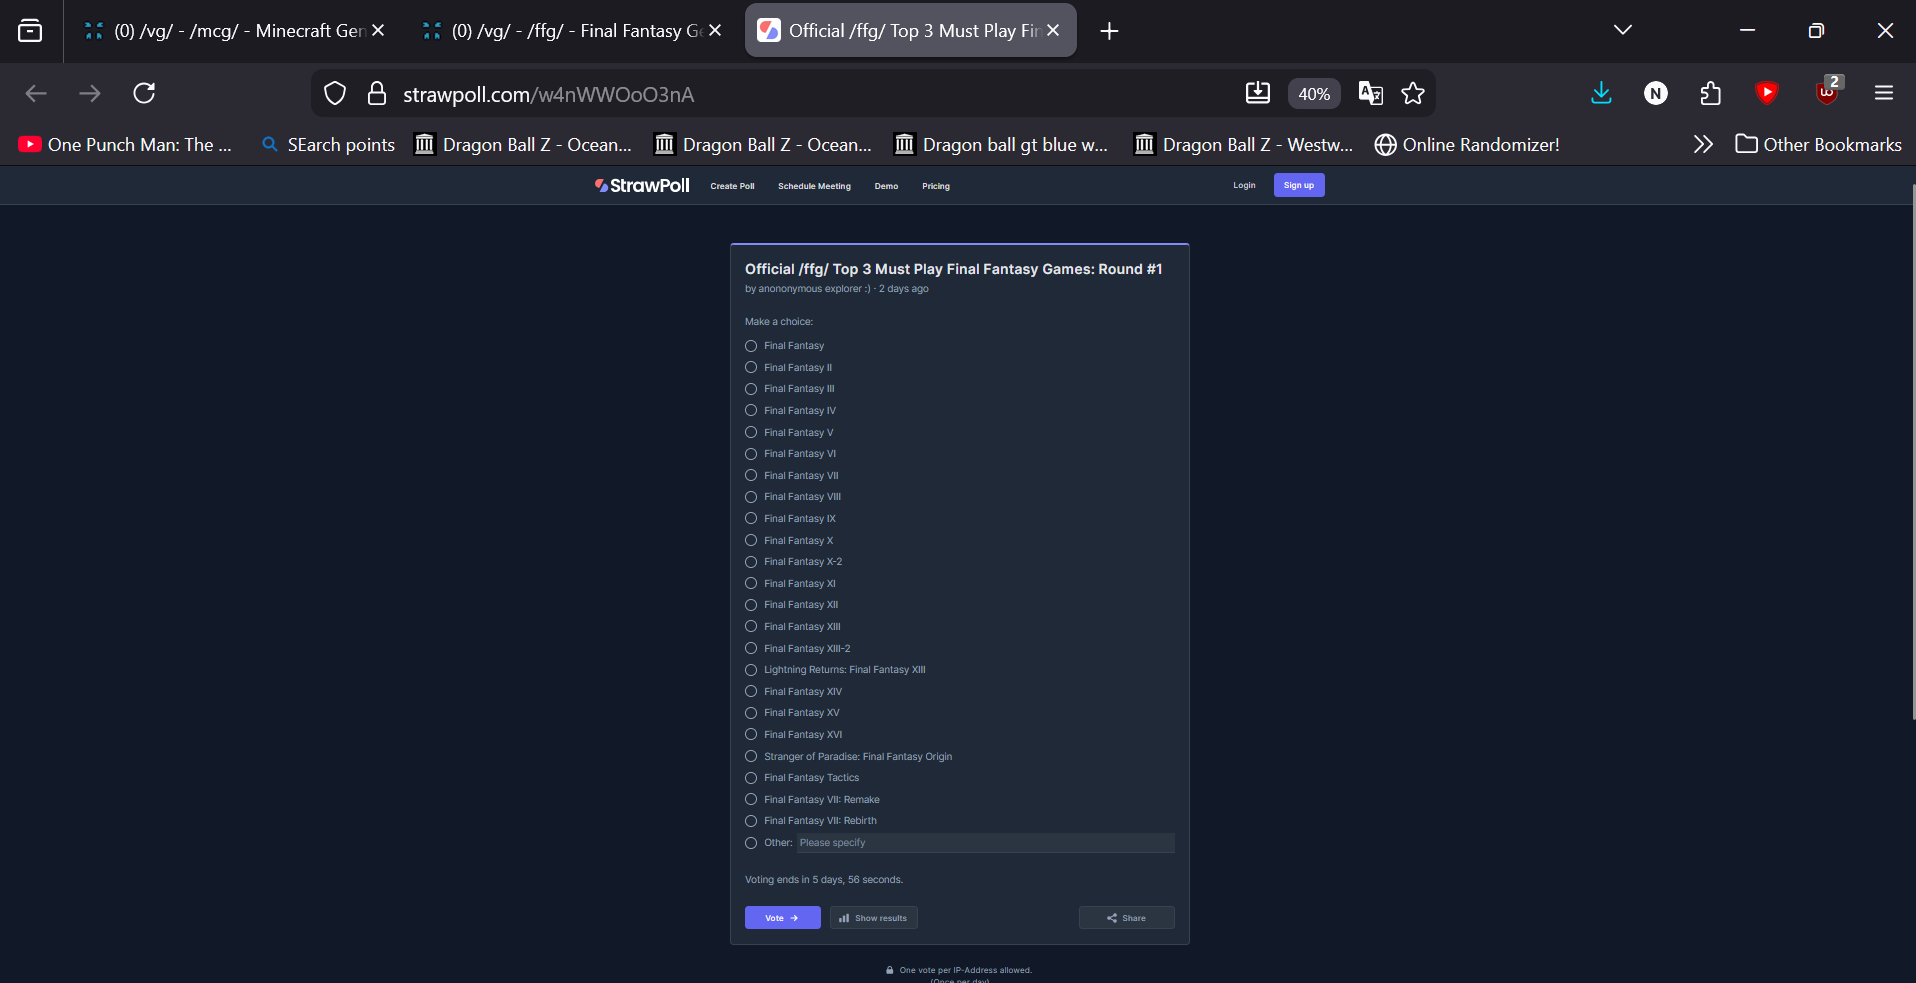
Task: Open the Online Randomizer! bookmark
Action: (1467, 145)
